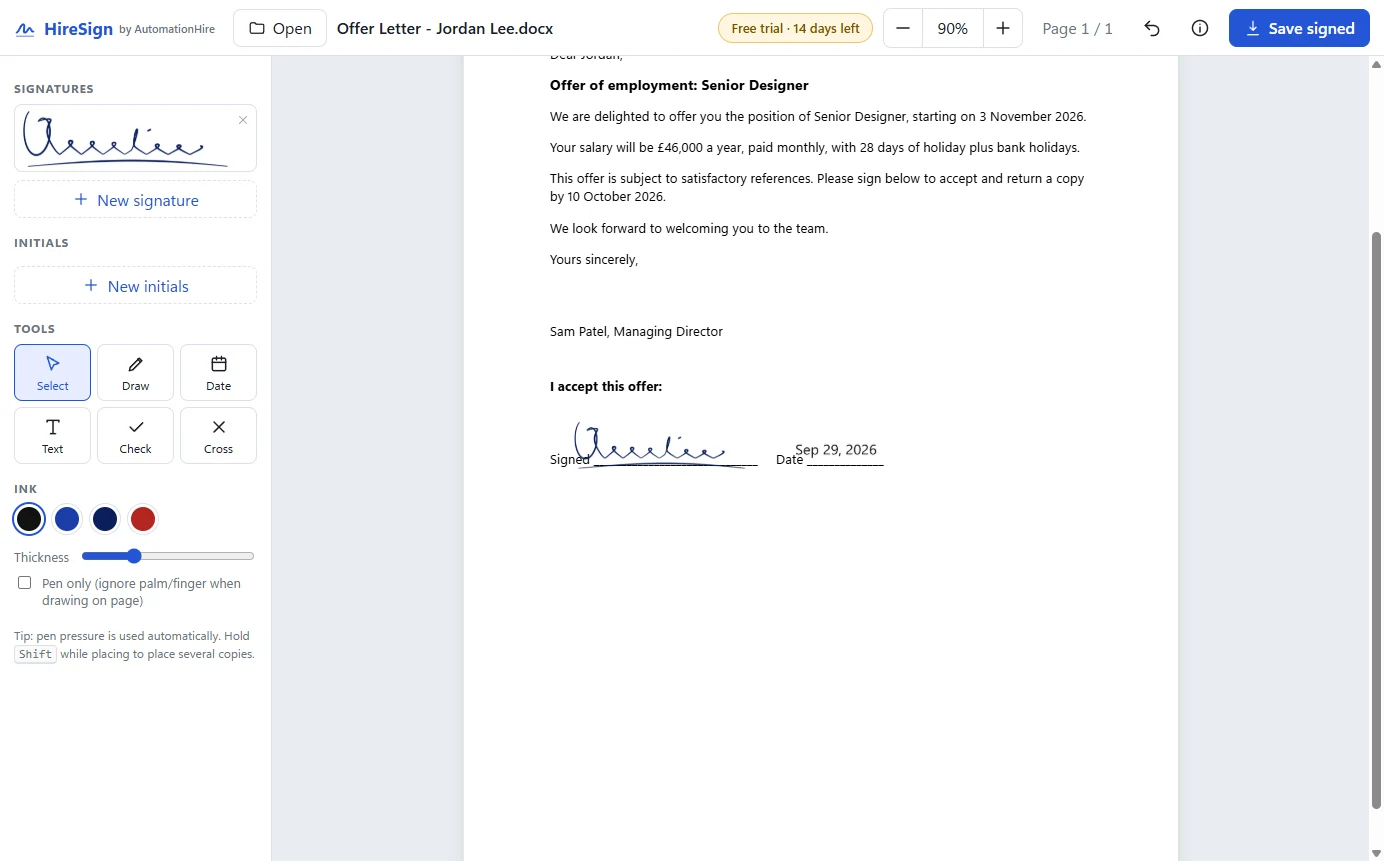Screen dimensions: 1384x861
Task: Click Save signed button
Action: pyautogui.click(x=1299, y=28)
